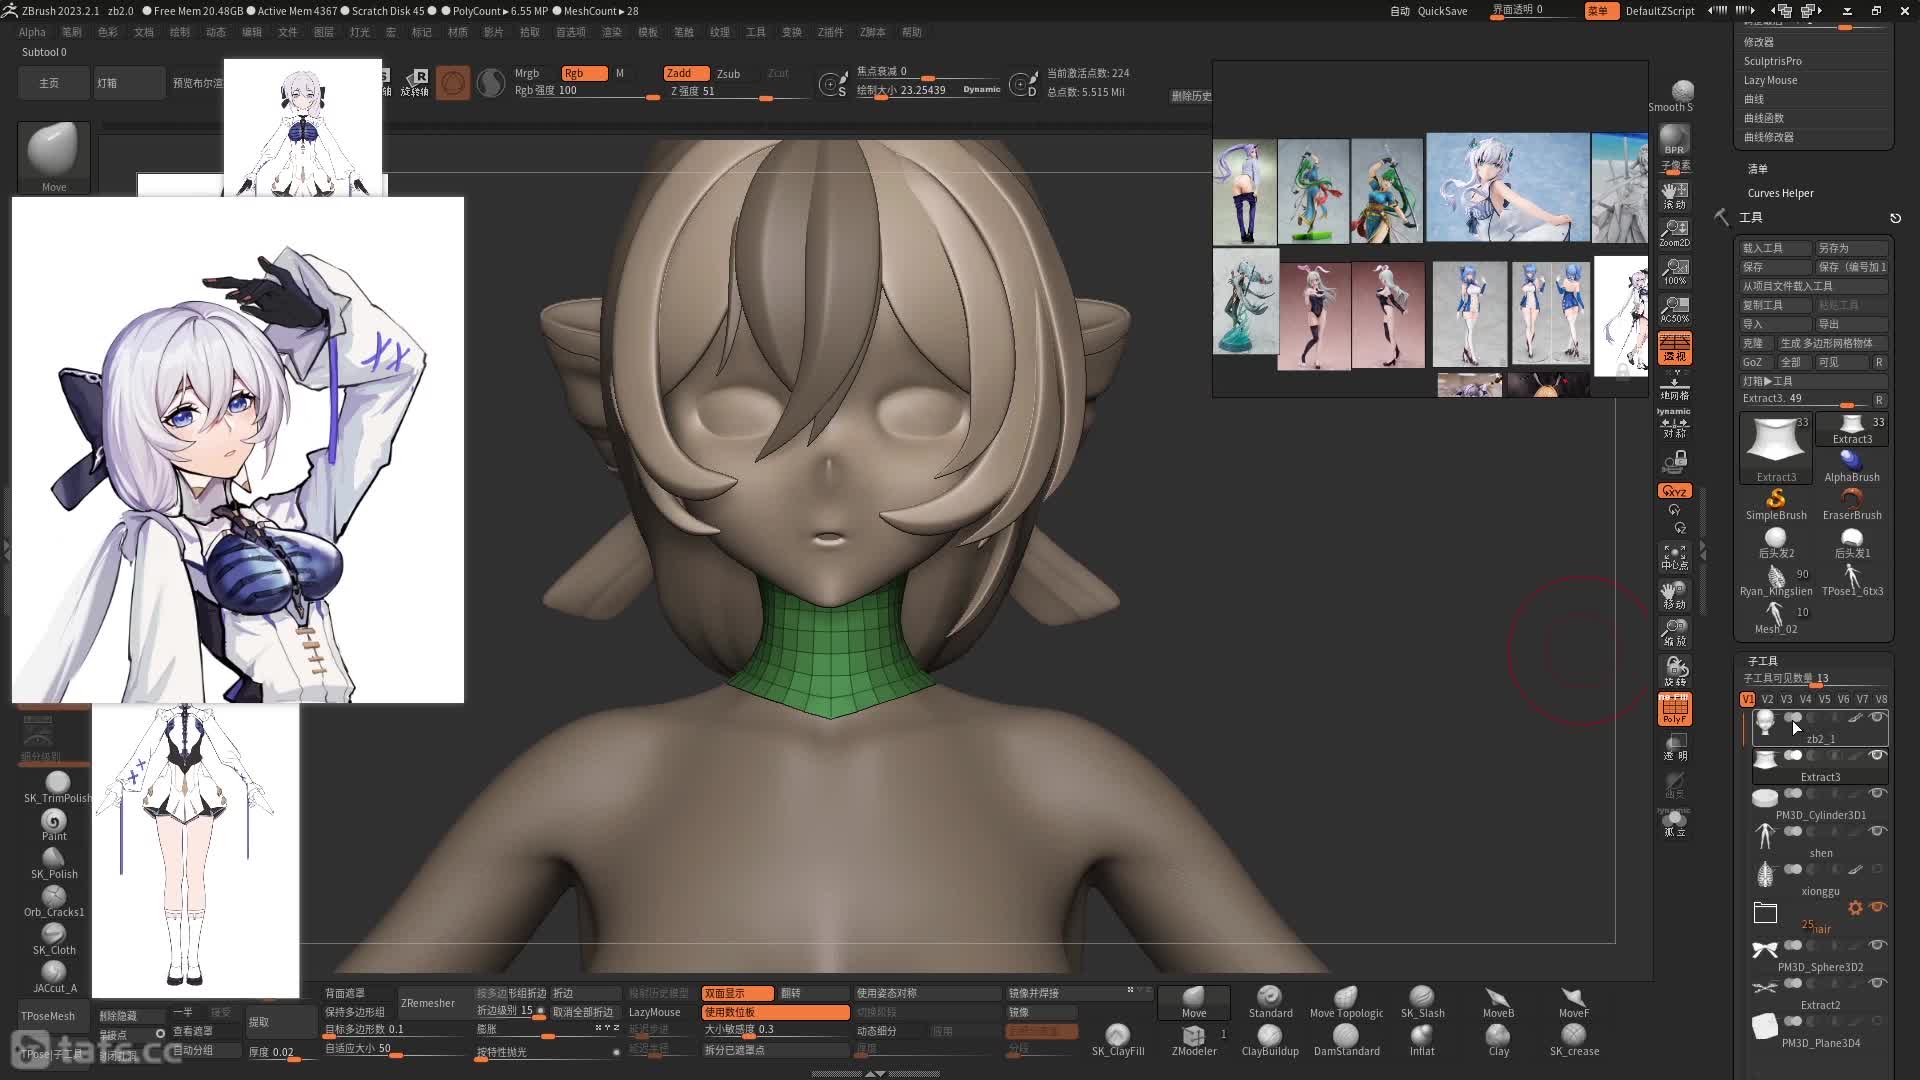Screen dimensions: 1920x1080
Task: Click the 孤立 solo mode icon
Action: click(1675, 824)
